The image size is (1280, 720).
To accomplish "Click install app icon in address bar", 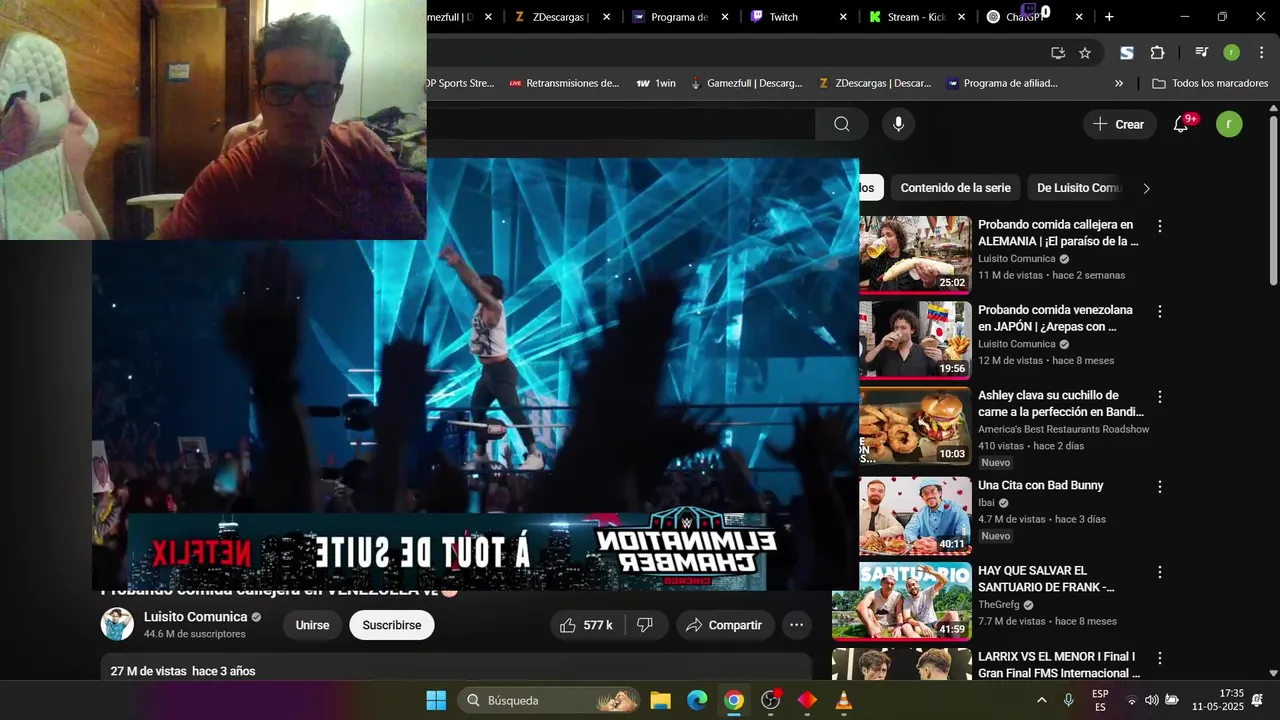I will pyautogui.click(x=1058, y=53).
